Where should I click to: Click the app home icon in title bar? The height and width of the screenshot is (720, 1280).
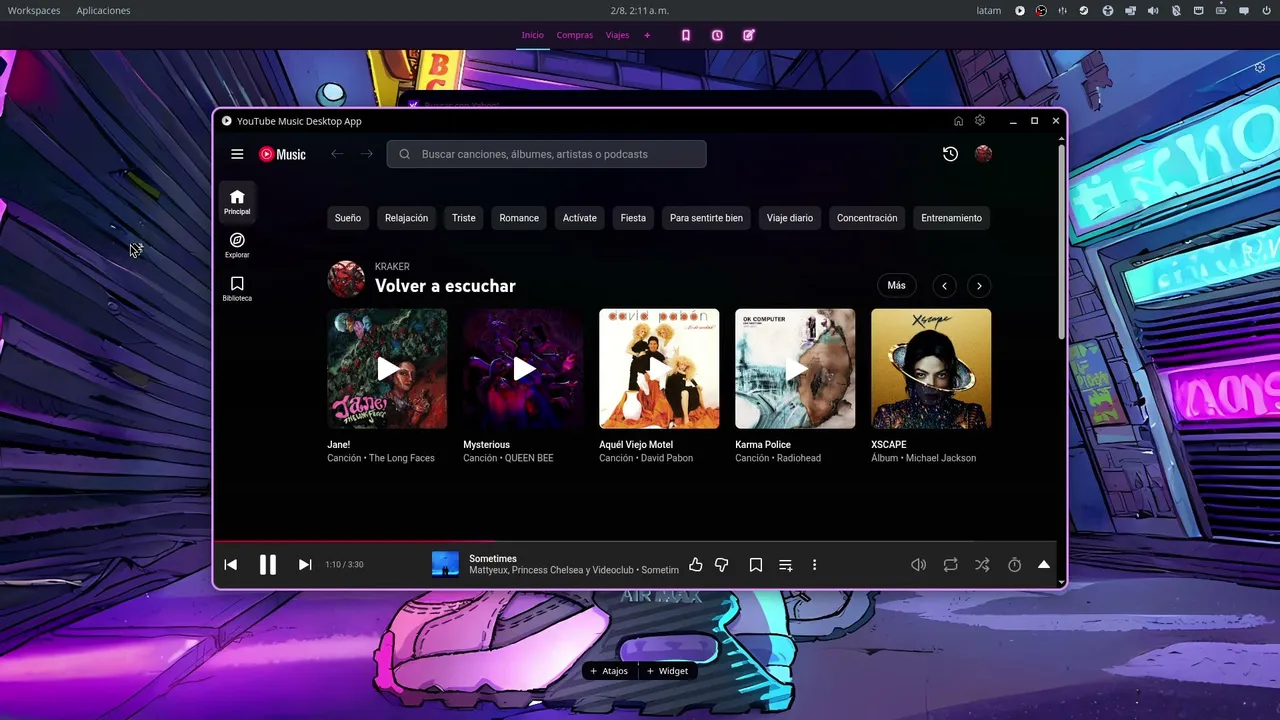tap(958, 121)
